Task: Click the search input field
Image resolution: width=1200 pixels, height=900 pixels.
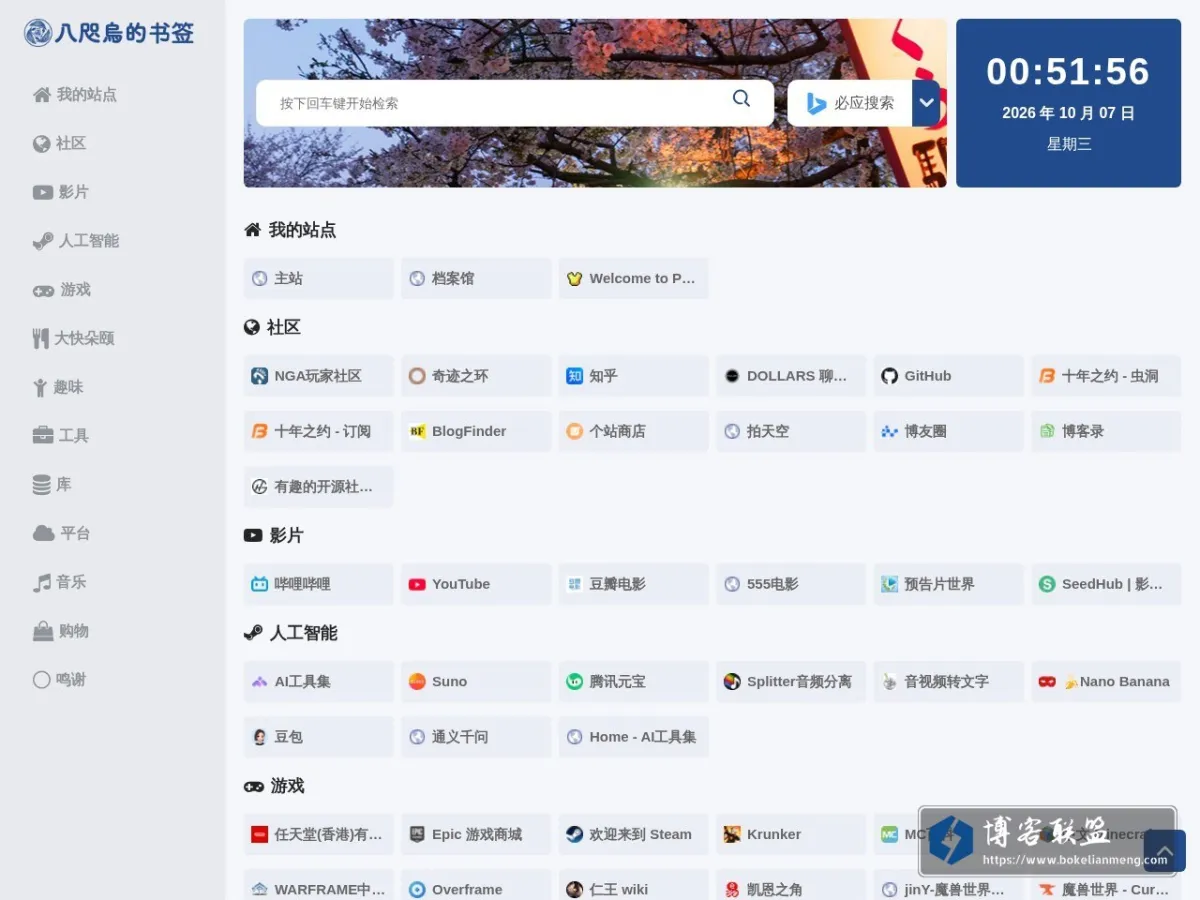Action: tap(515, 103)
